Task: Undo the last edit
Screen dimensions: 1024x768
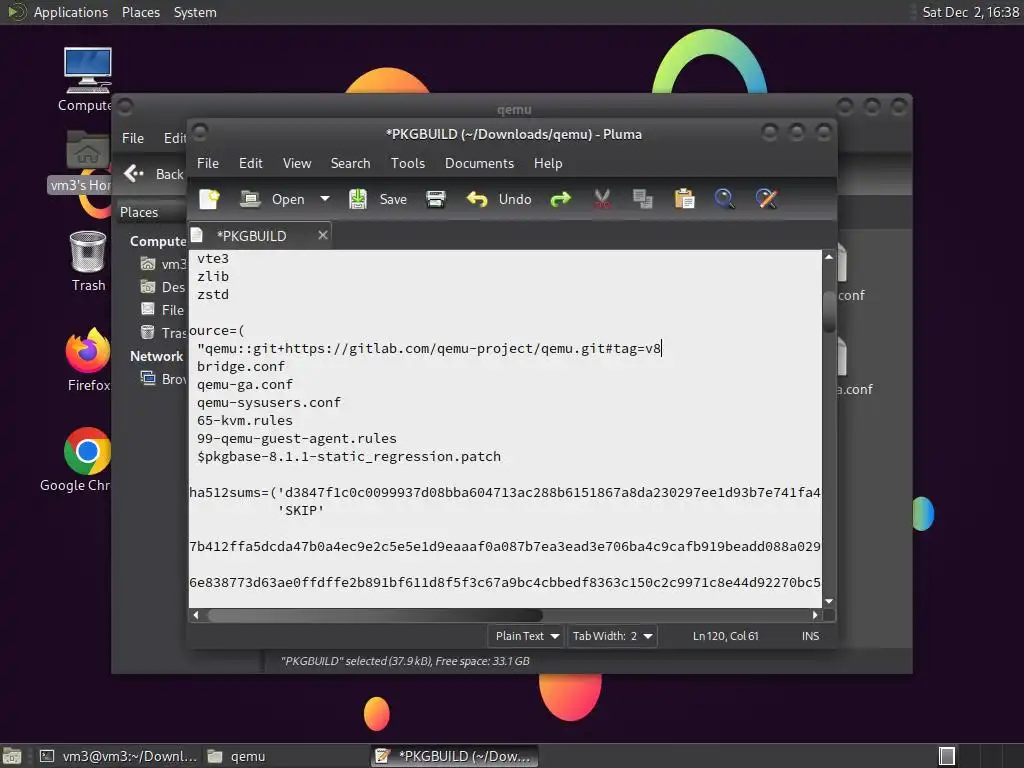Action: [x=499, y=199]
